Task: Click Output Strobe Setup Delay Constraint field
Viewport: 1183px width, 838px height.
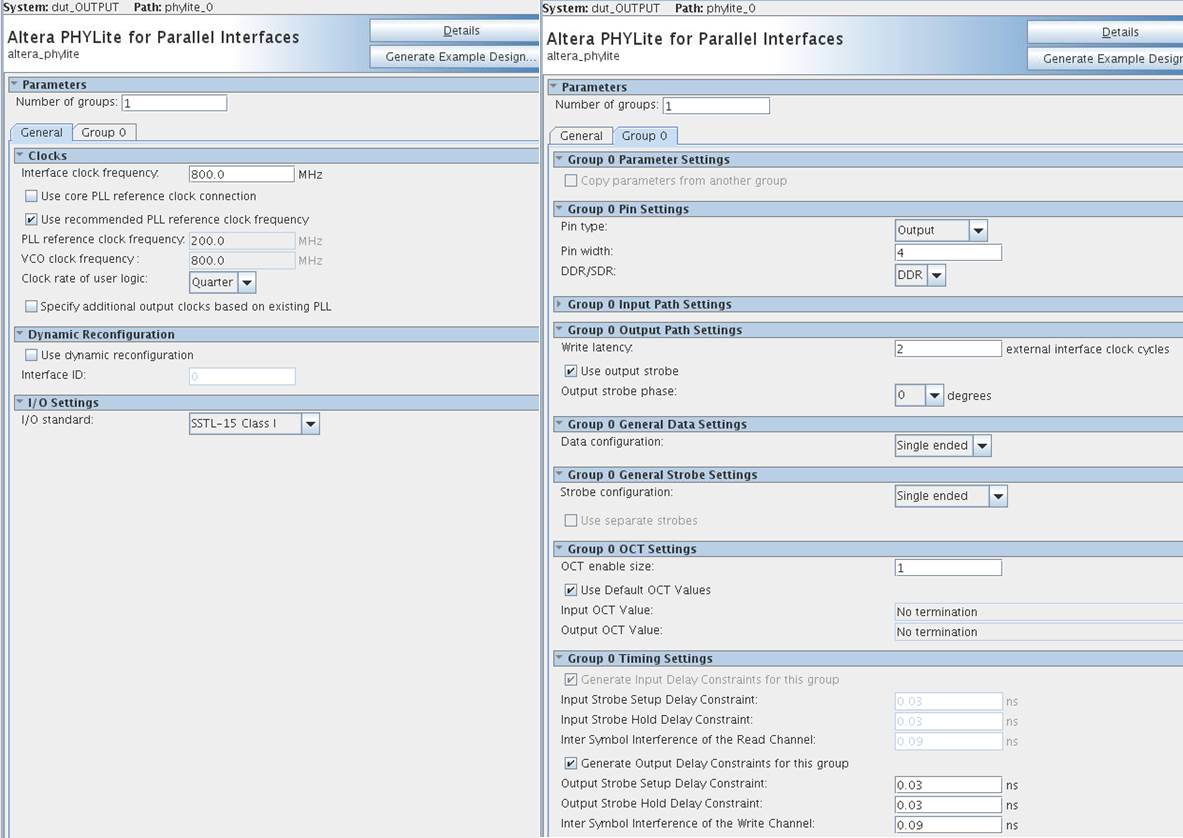Action: click(948, 785)
